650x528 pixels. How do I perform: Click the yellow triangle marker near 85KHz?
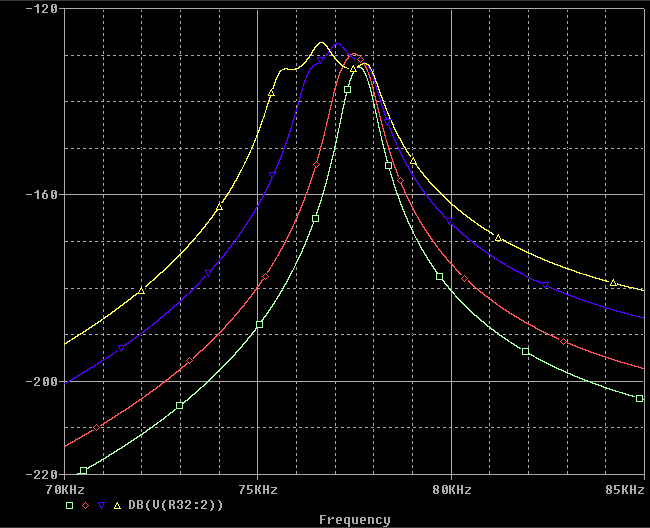pyautogui.click(x=613, y=283)
